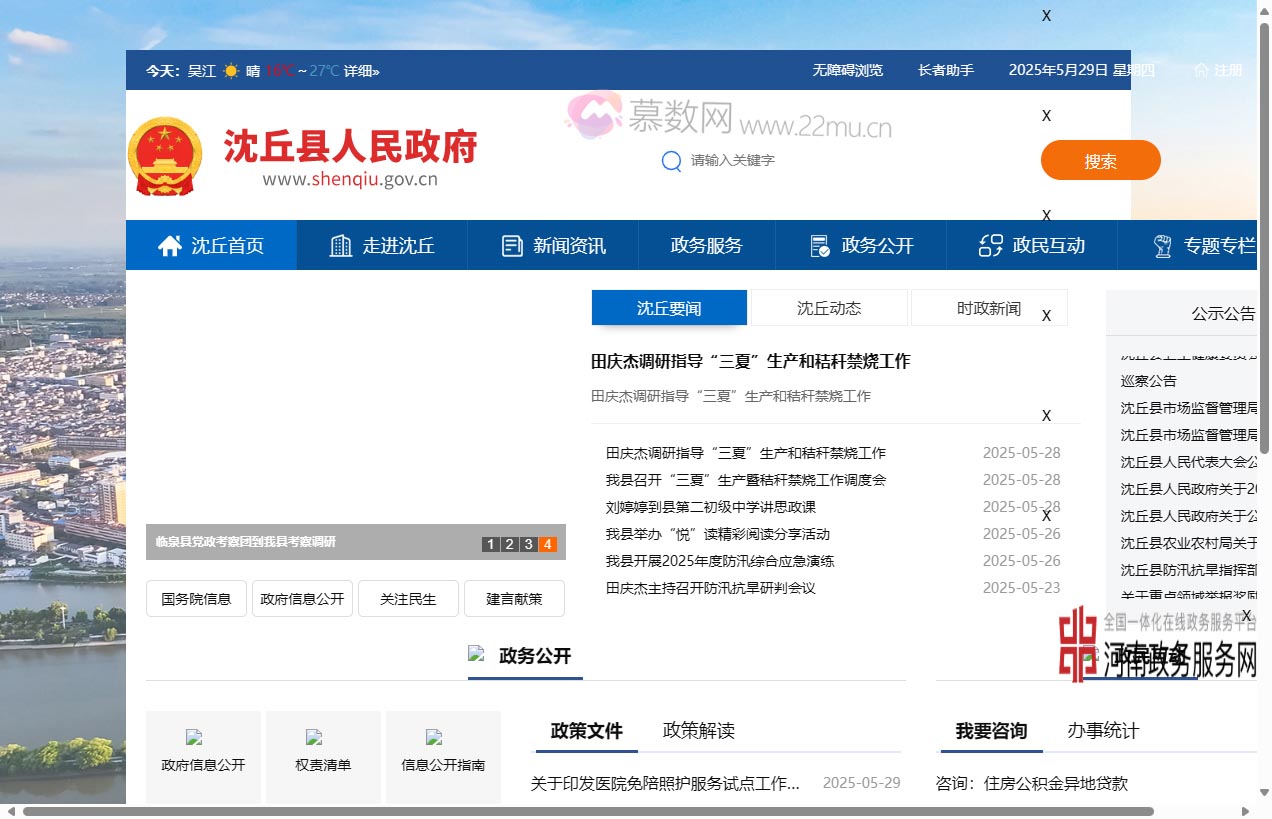Click the dialogue icon beside 政民互动
The height and width of the screenshot is (819, 1272).
990,244
